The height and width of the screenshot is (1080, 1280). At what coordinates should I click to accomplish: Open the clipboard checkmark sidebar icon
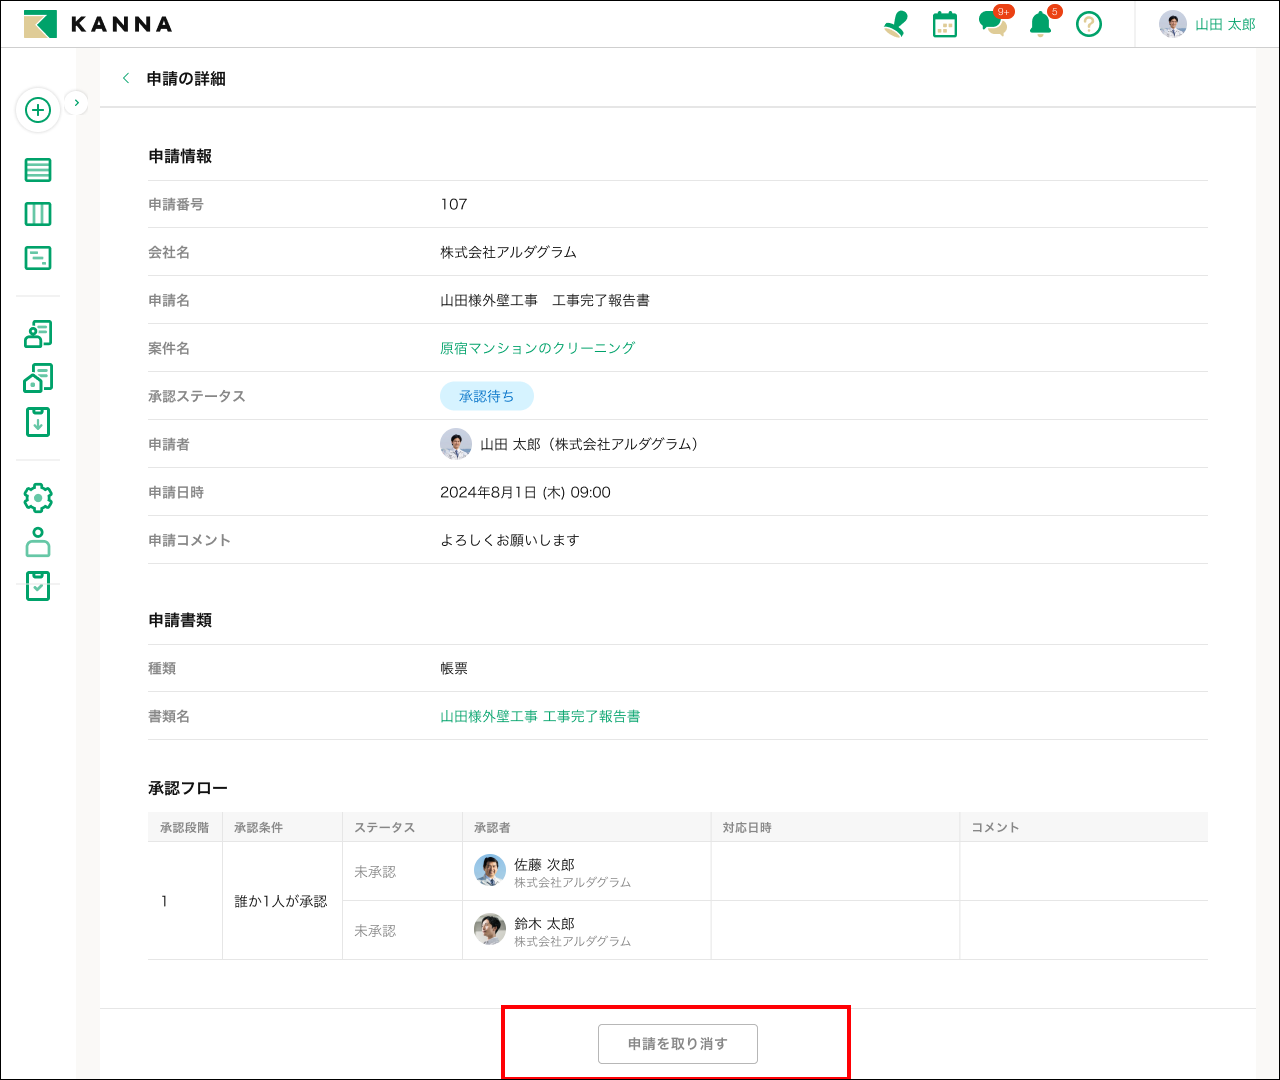pyautogui.click(x=38, y=586)
